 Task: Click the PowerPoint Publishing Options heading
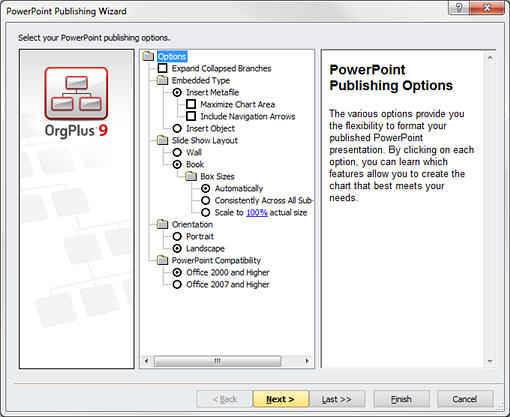[x=391, y=78]
